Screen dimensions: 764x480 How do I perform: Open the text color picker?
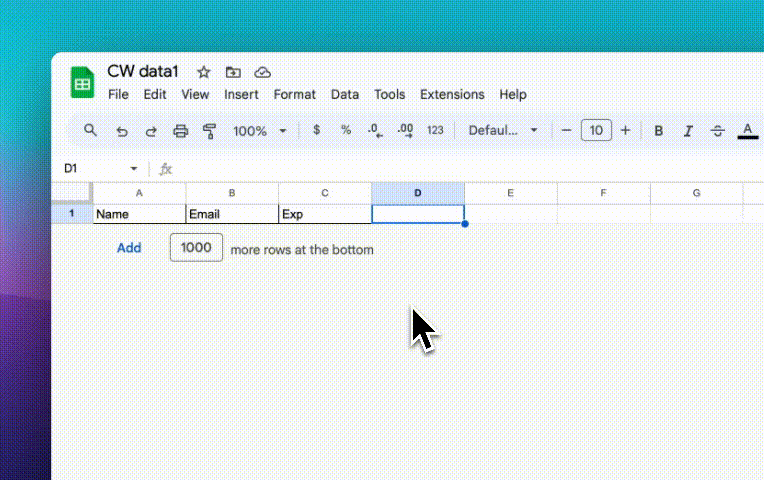(x=747, y=131)
